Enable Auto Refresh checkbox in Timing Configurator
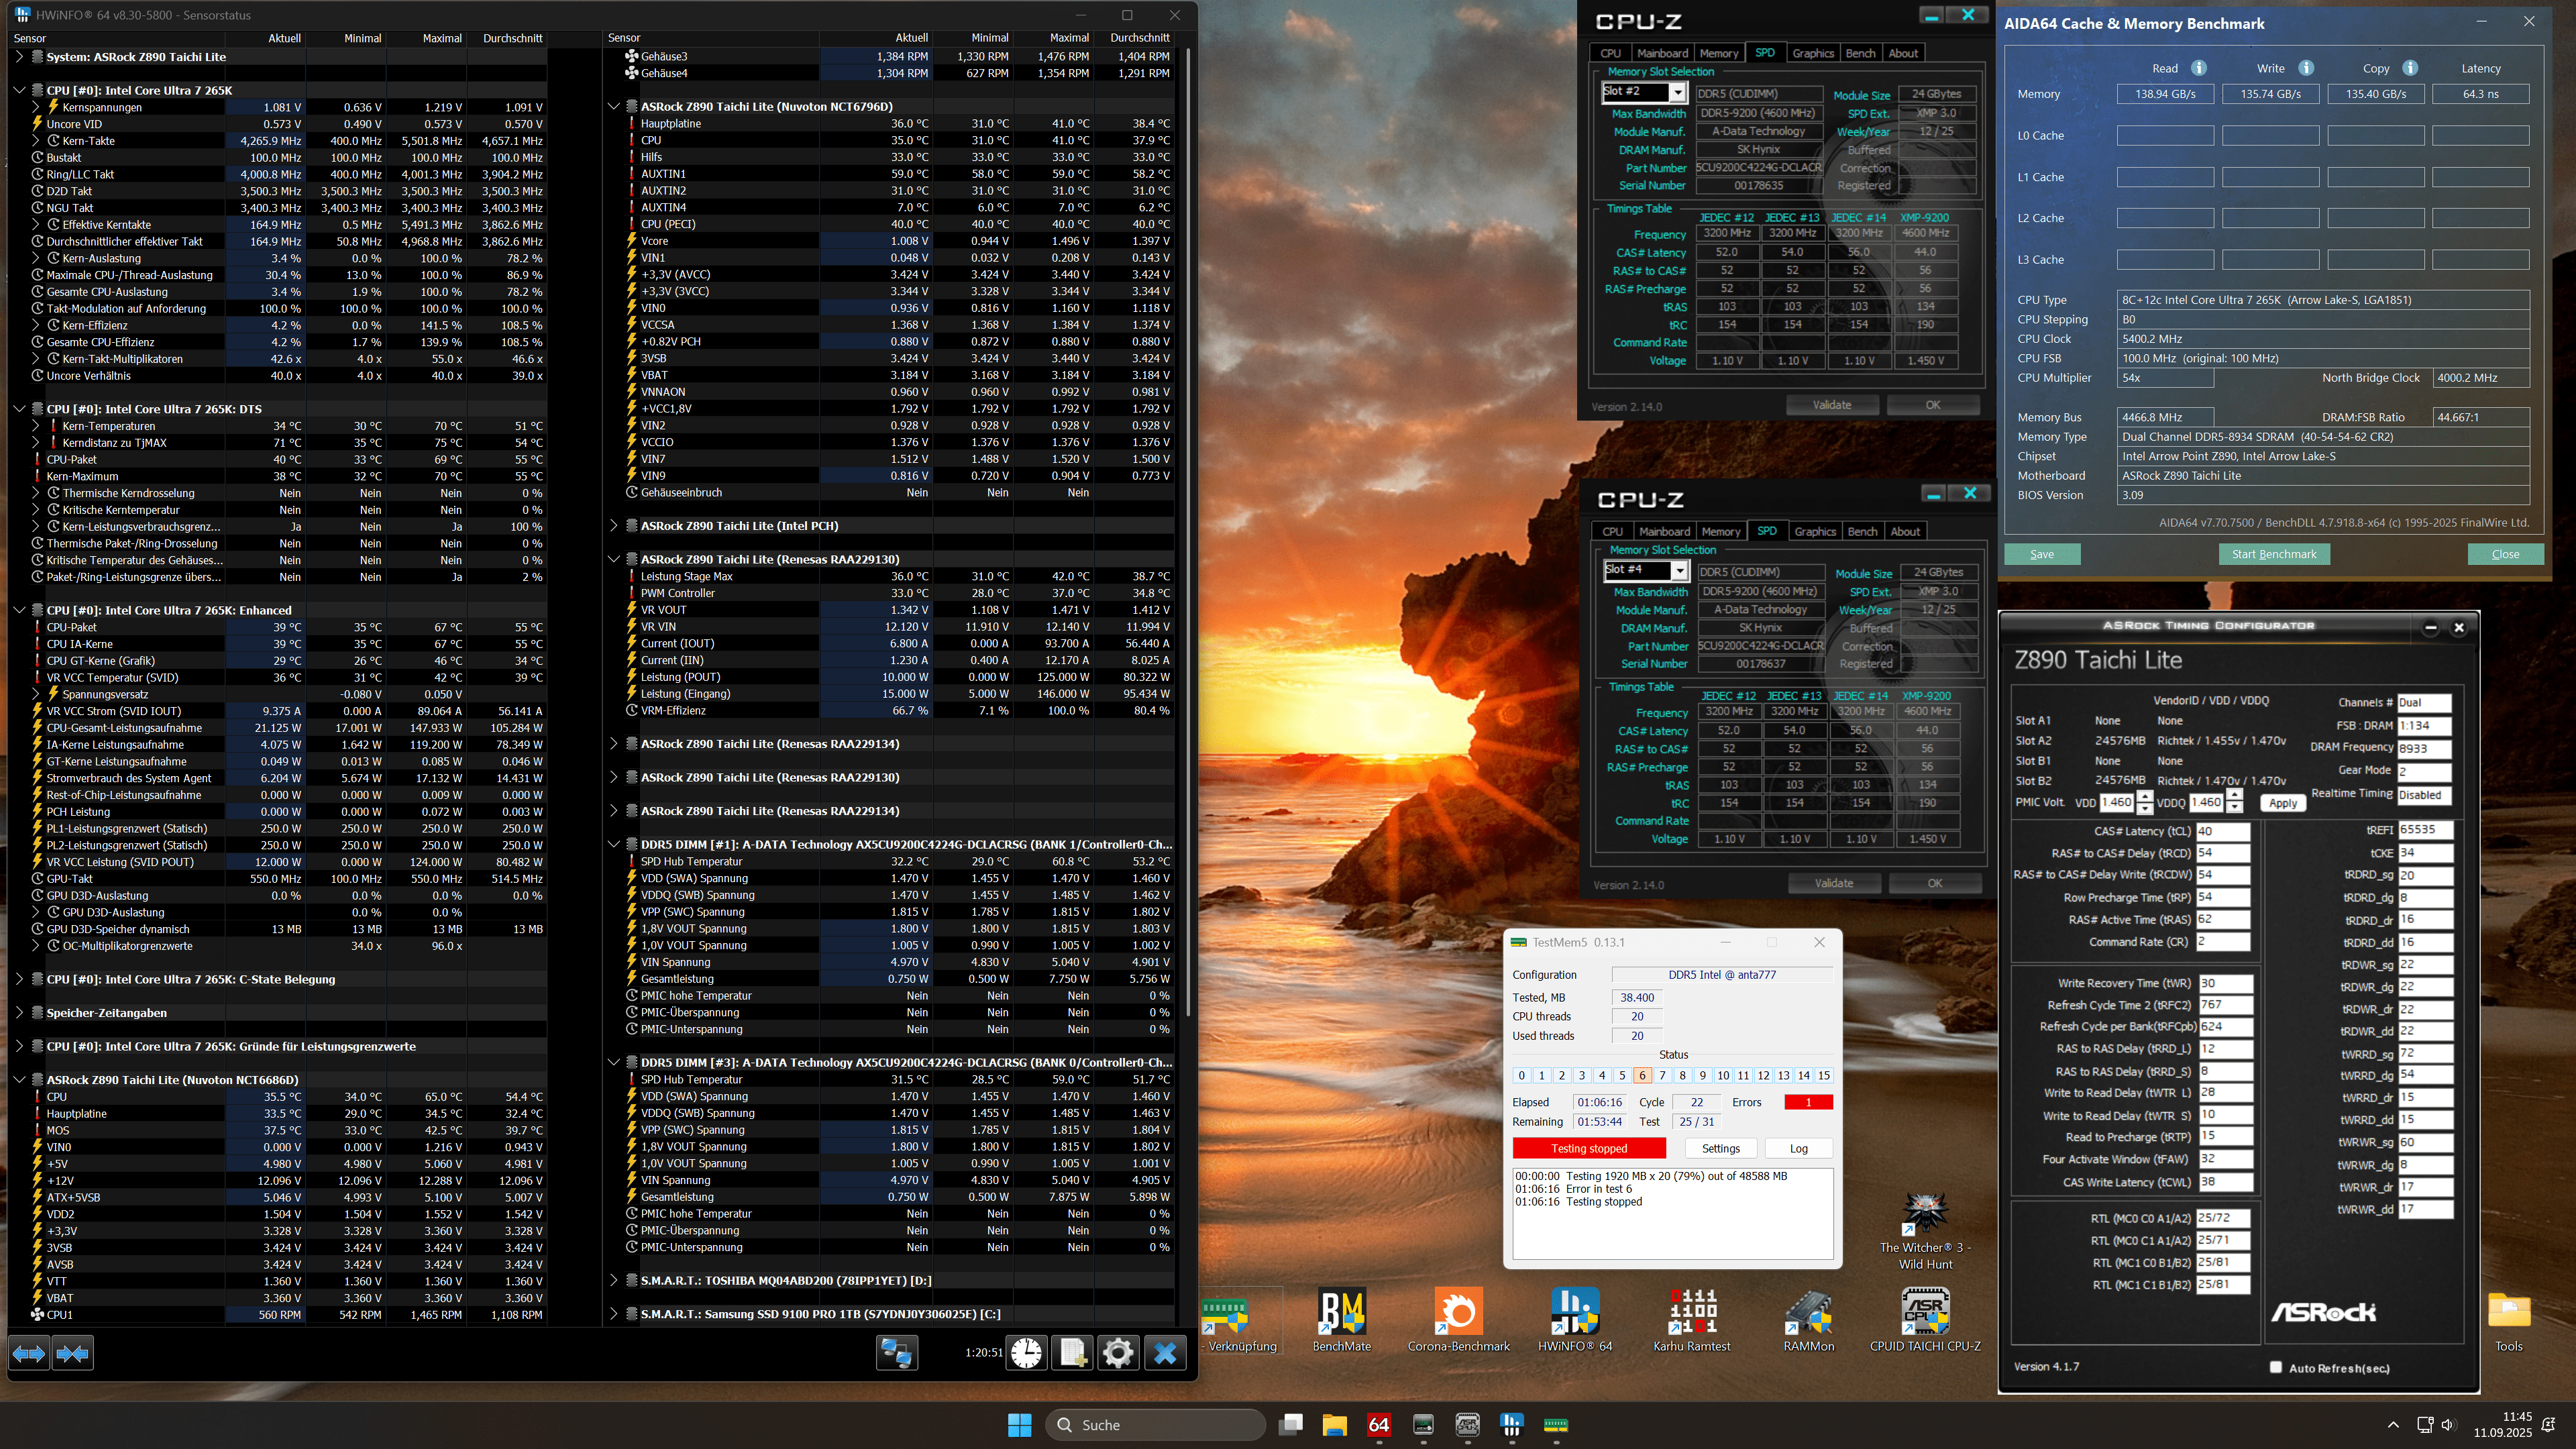Image resolution: width=2576 pixels, height=1449 pixels. [x=2276, y=1367]
